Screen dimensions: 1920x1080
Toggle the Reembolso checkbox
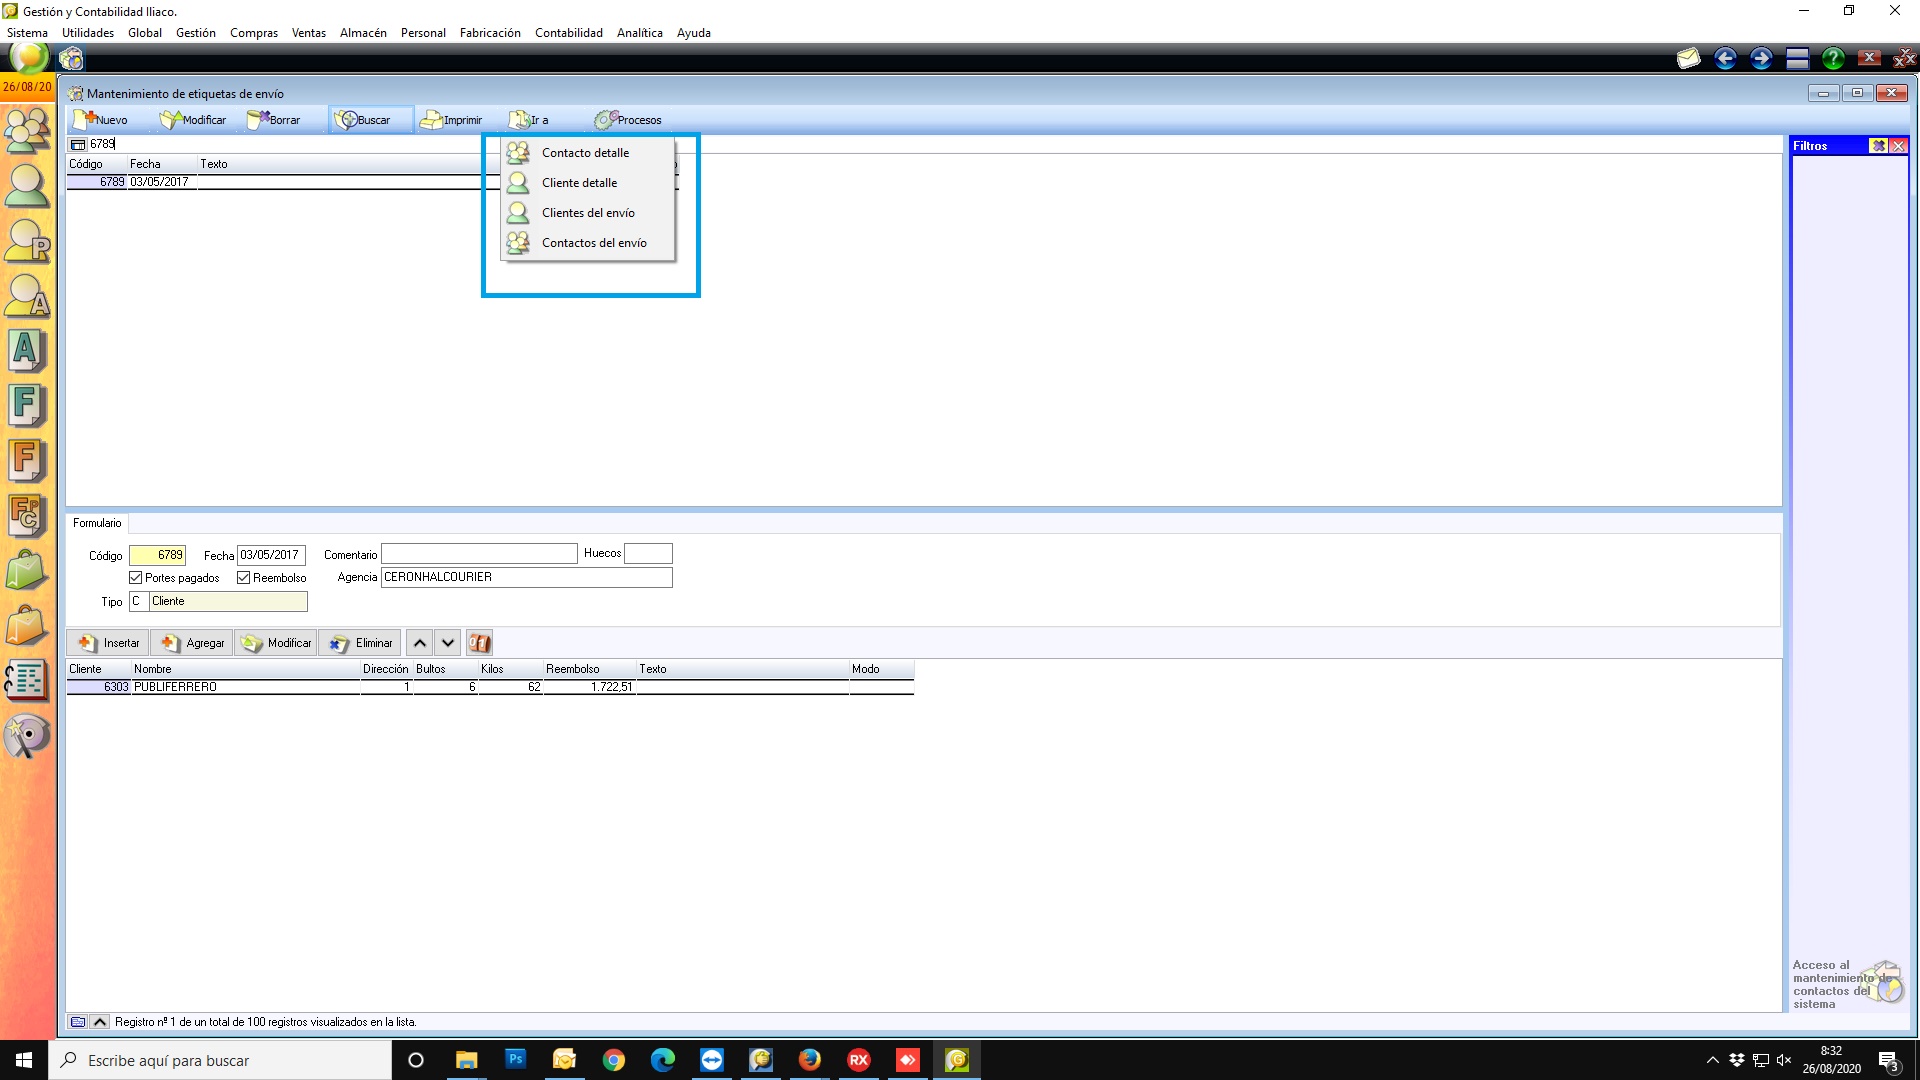pyautogui.click(x=243, y=578)
